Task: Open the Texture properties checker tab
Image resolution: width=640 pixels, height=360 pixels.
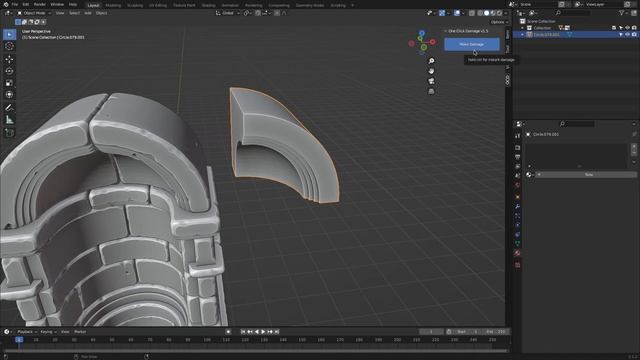Action: [518, 265]
